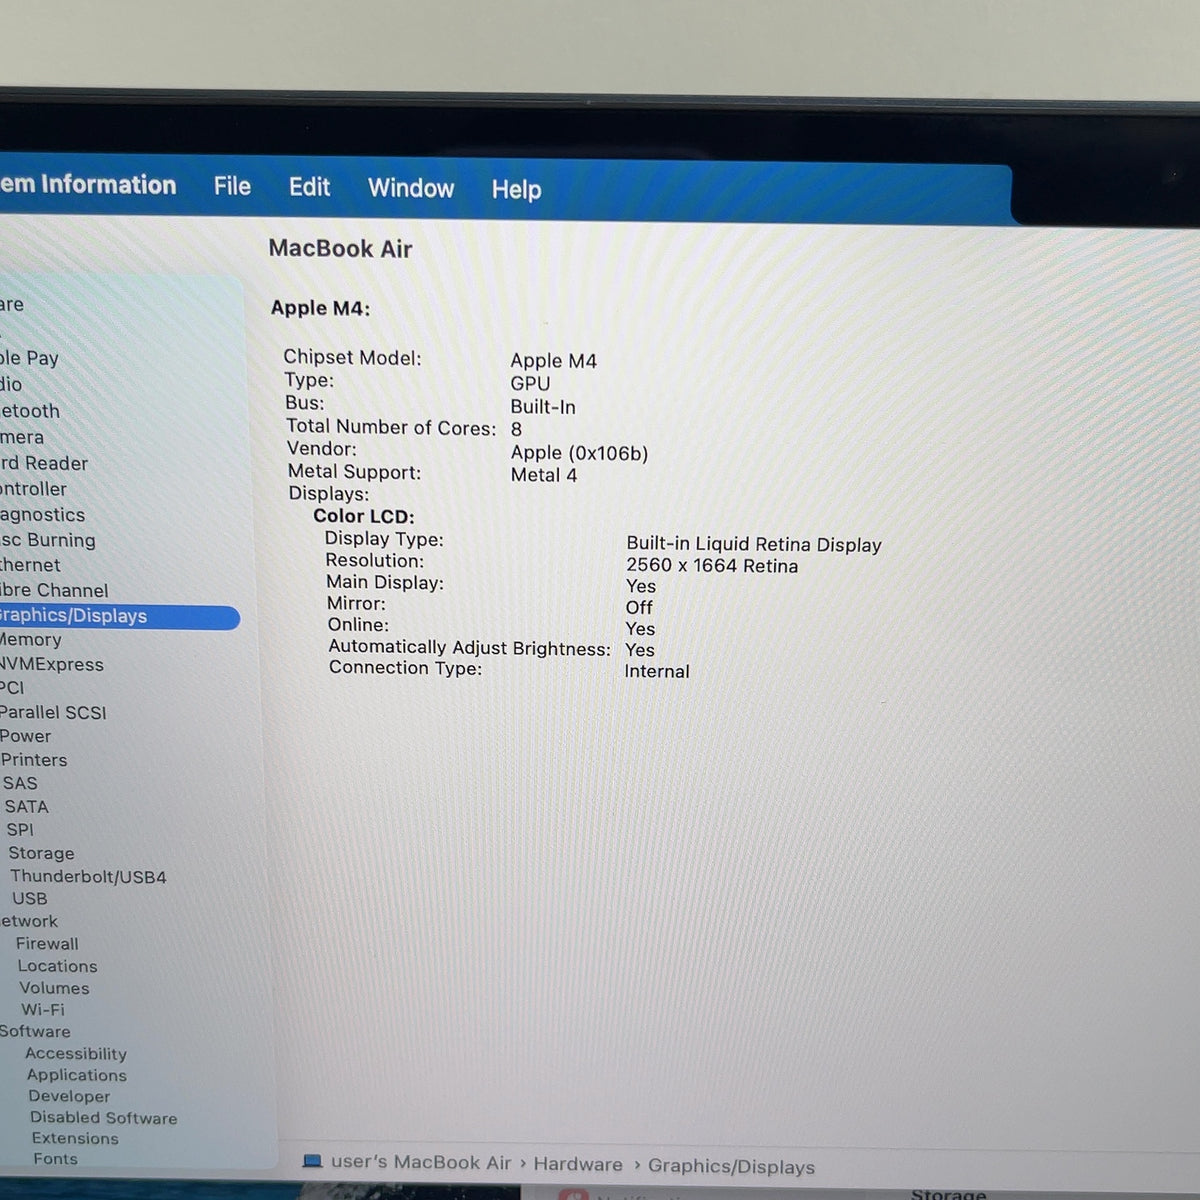Select Memory in the sidebar
Image resolution: width=1200 pixels, height=1200 pixels.
tap(31, 640)
